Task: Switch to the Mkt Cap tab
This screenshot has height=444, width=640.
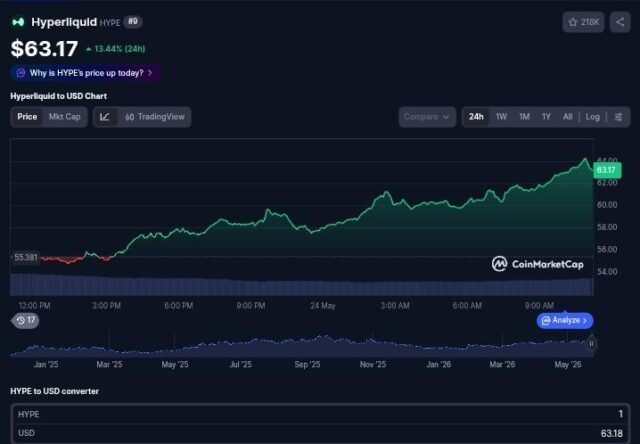Action: pos(64,117)
